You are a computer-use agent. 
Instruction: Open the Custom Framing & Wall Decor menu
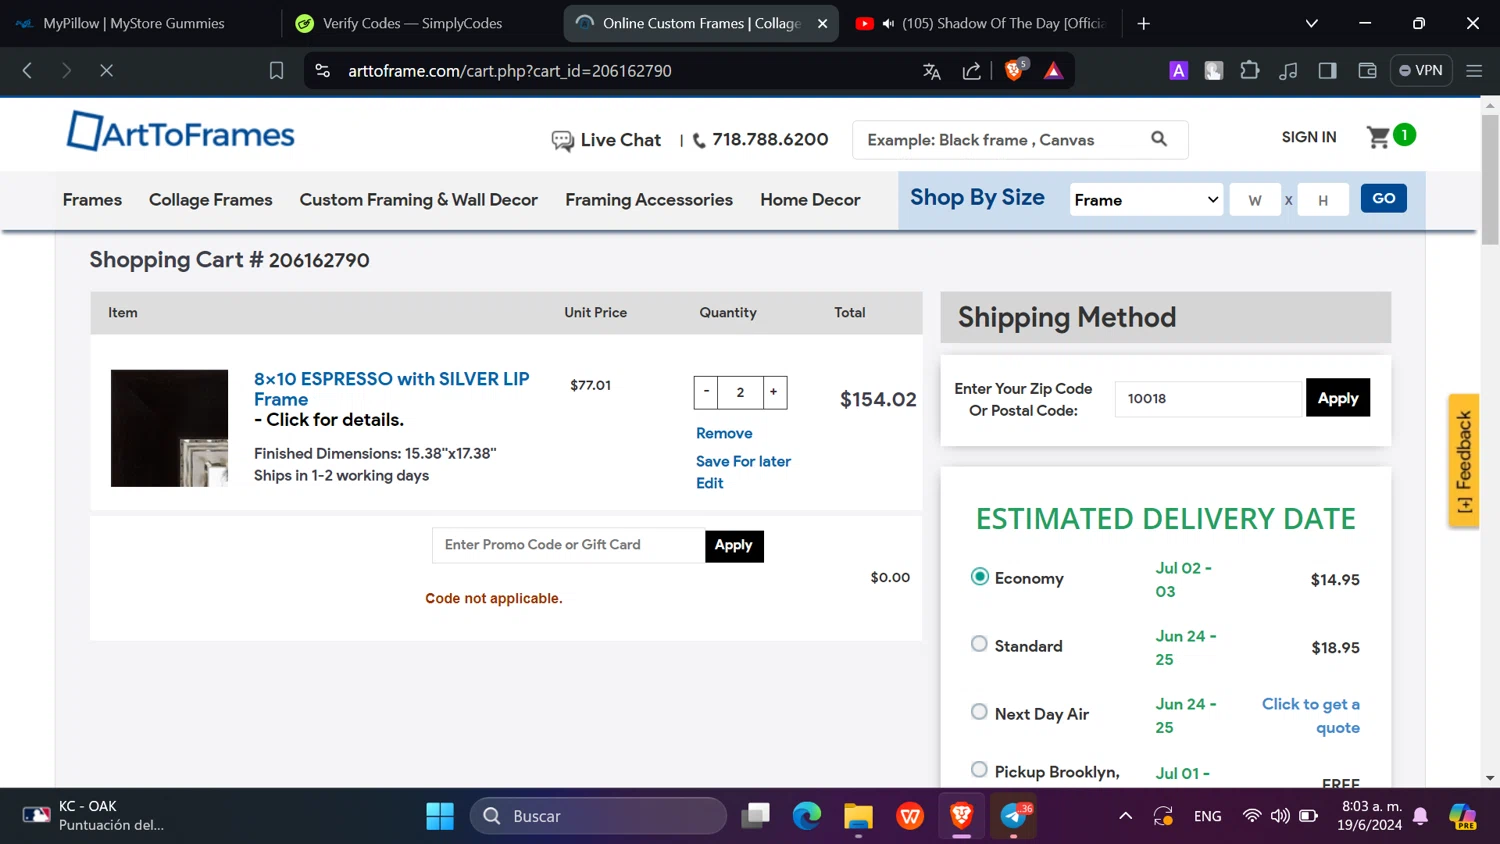coord(418,200)
